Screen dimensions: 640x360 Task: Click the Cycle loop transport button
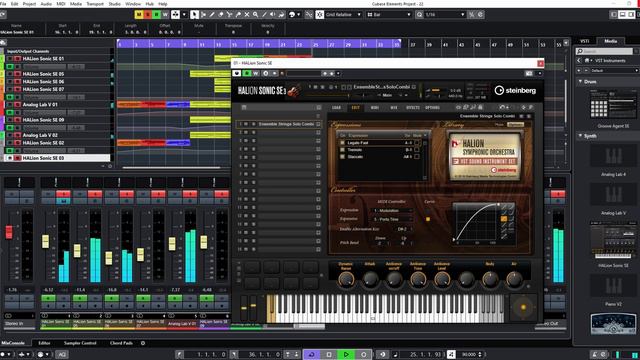311,354
